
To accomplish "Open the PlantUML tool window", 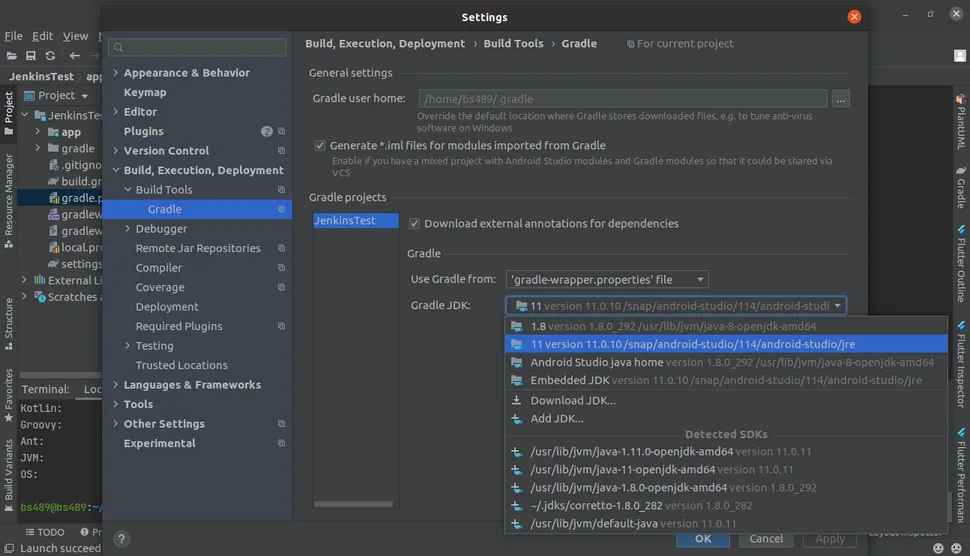I will pyautogui.click(x=961, y=120).
